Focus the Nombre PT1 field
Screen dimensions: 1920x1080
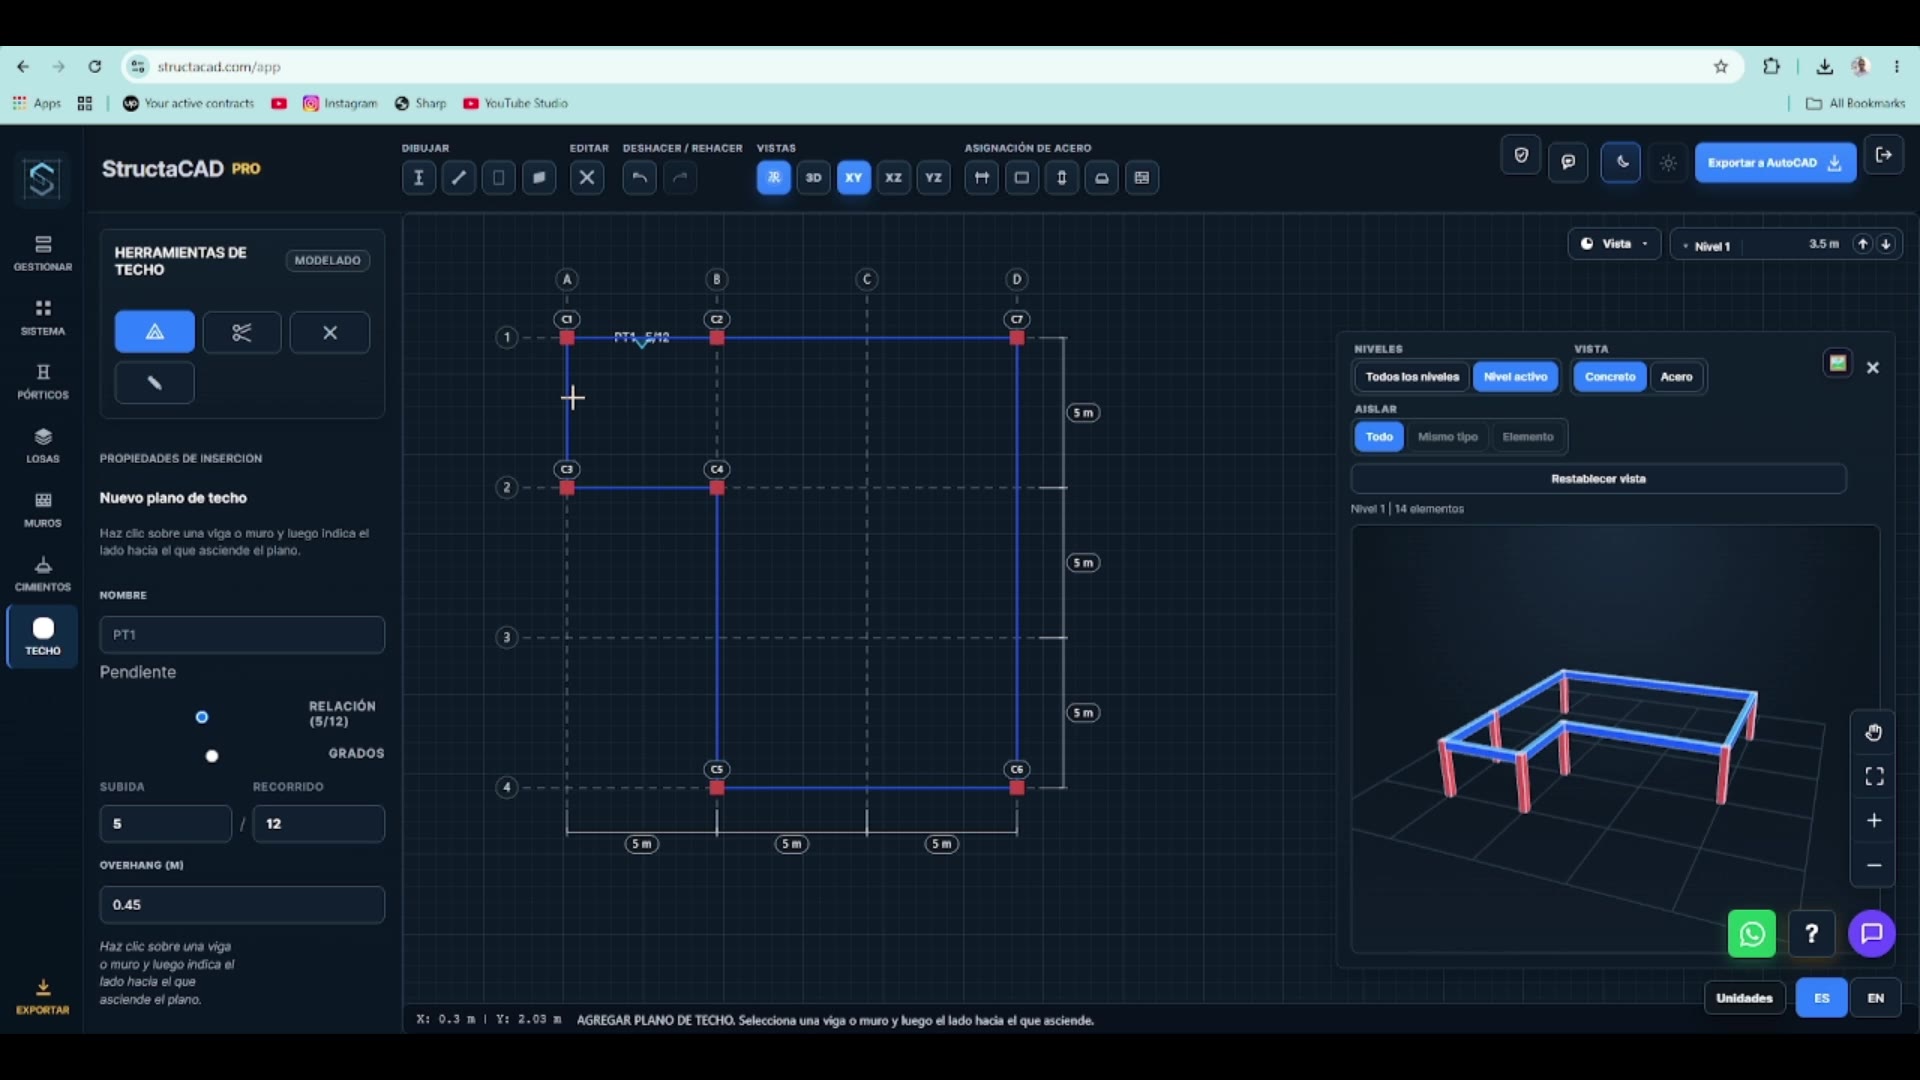tap(242, 635)
